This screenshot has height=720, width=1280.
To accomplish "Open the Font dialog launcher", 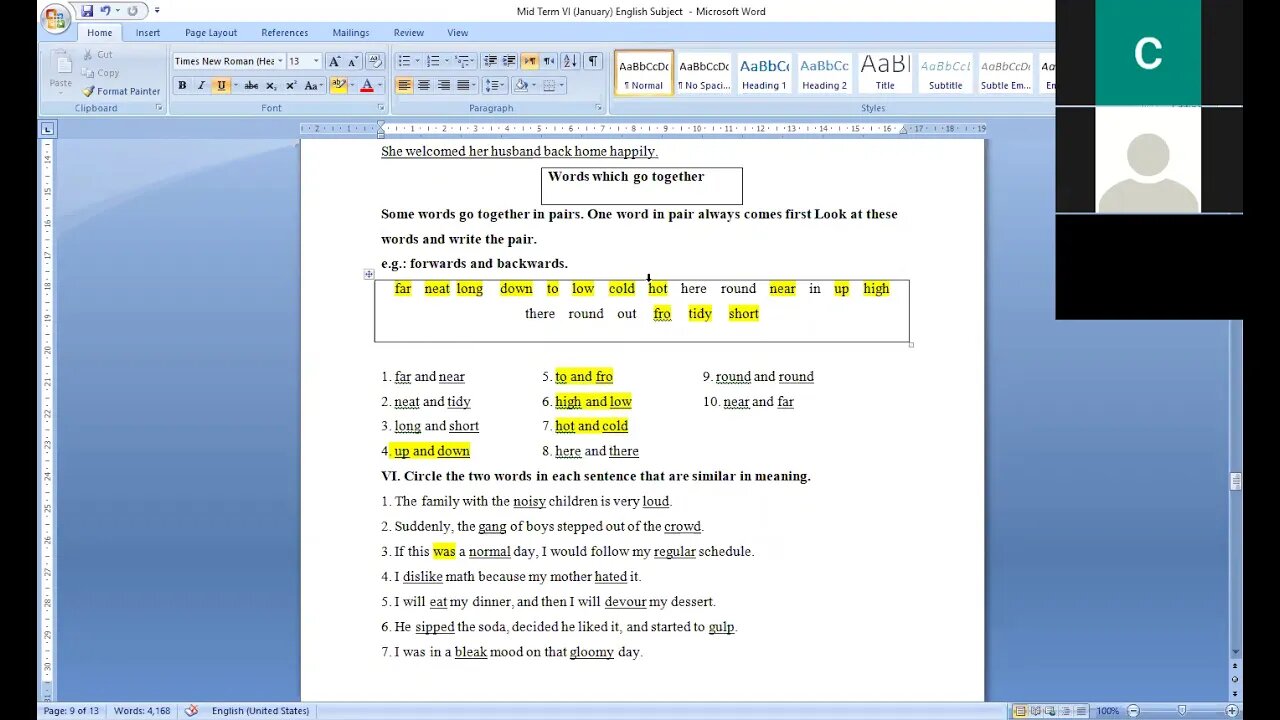I will [x=381, y=108].
